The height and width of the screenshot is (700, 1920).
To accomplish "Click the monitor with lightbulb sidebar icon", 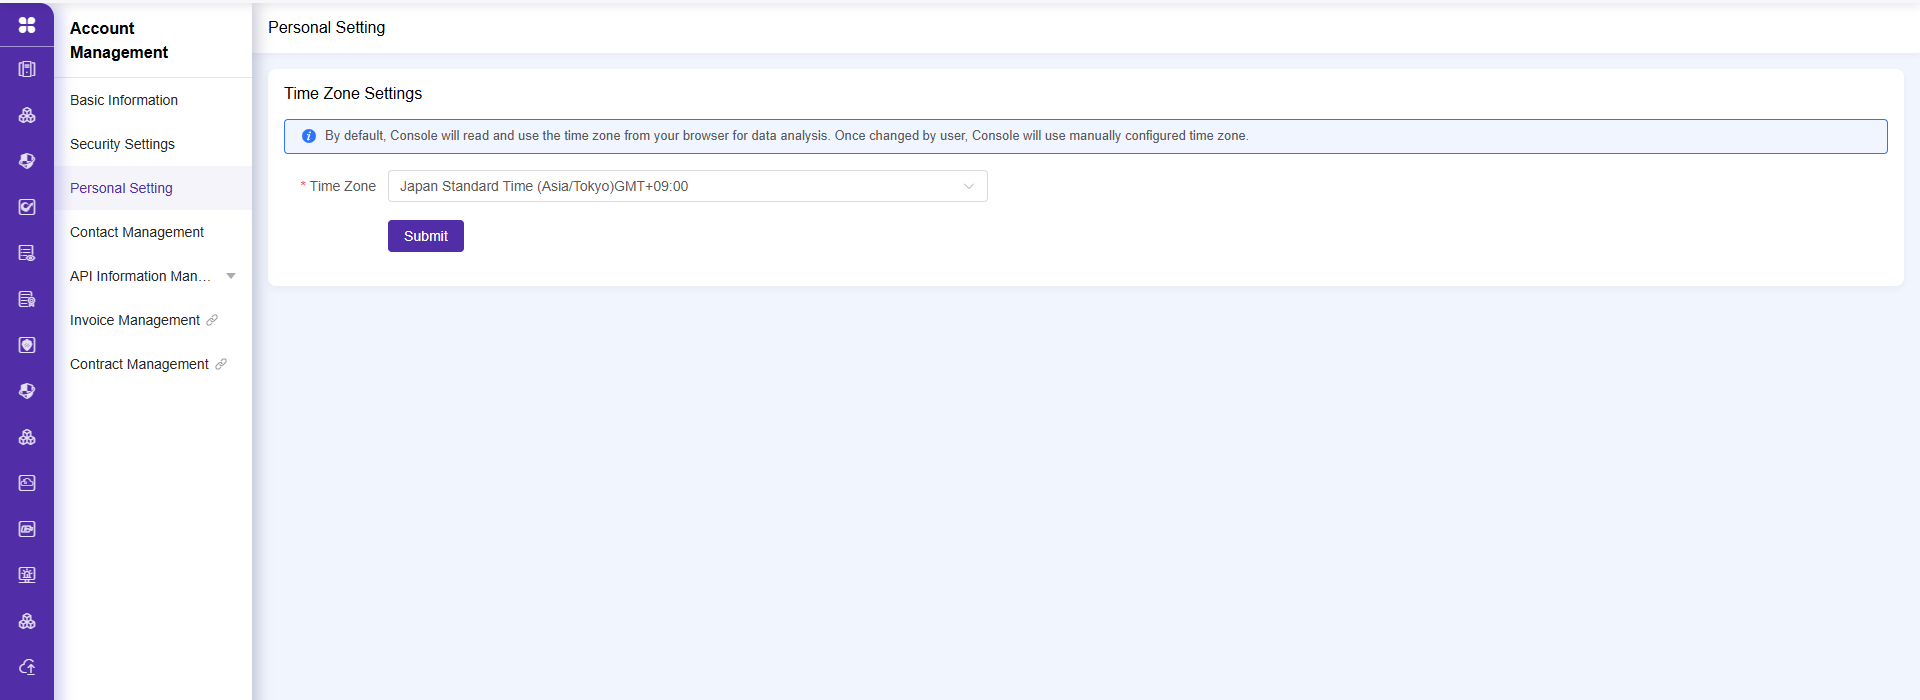I will (x=27, y=575).
